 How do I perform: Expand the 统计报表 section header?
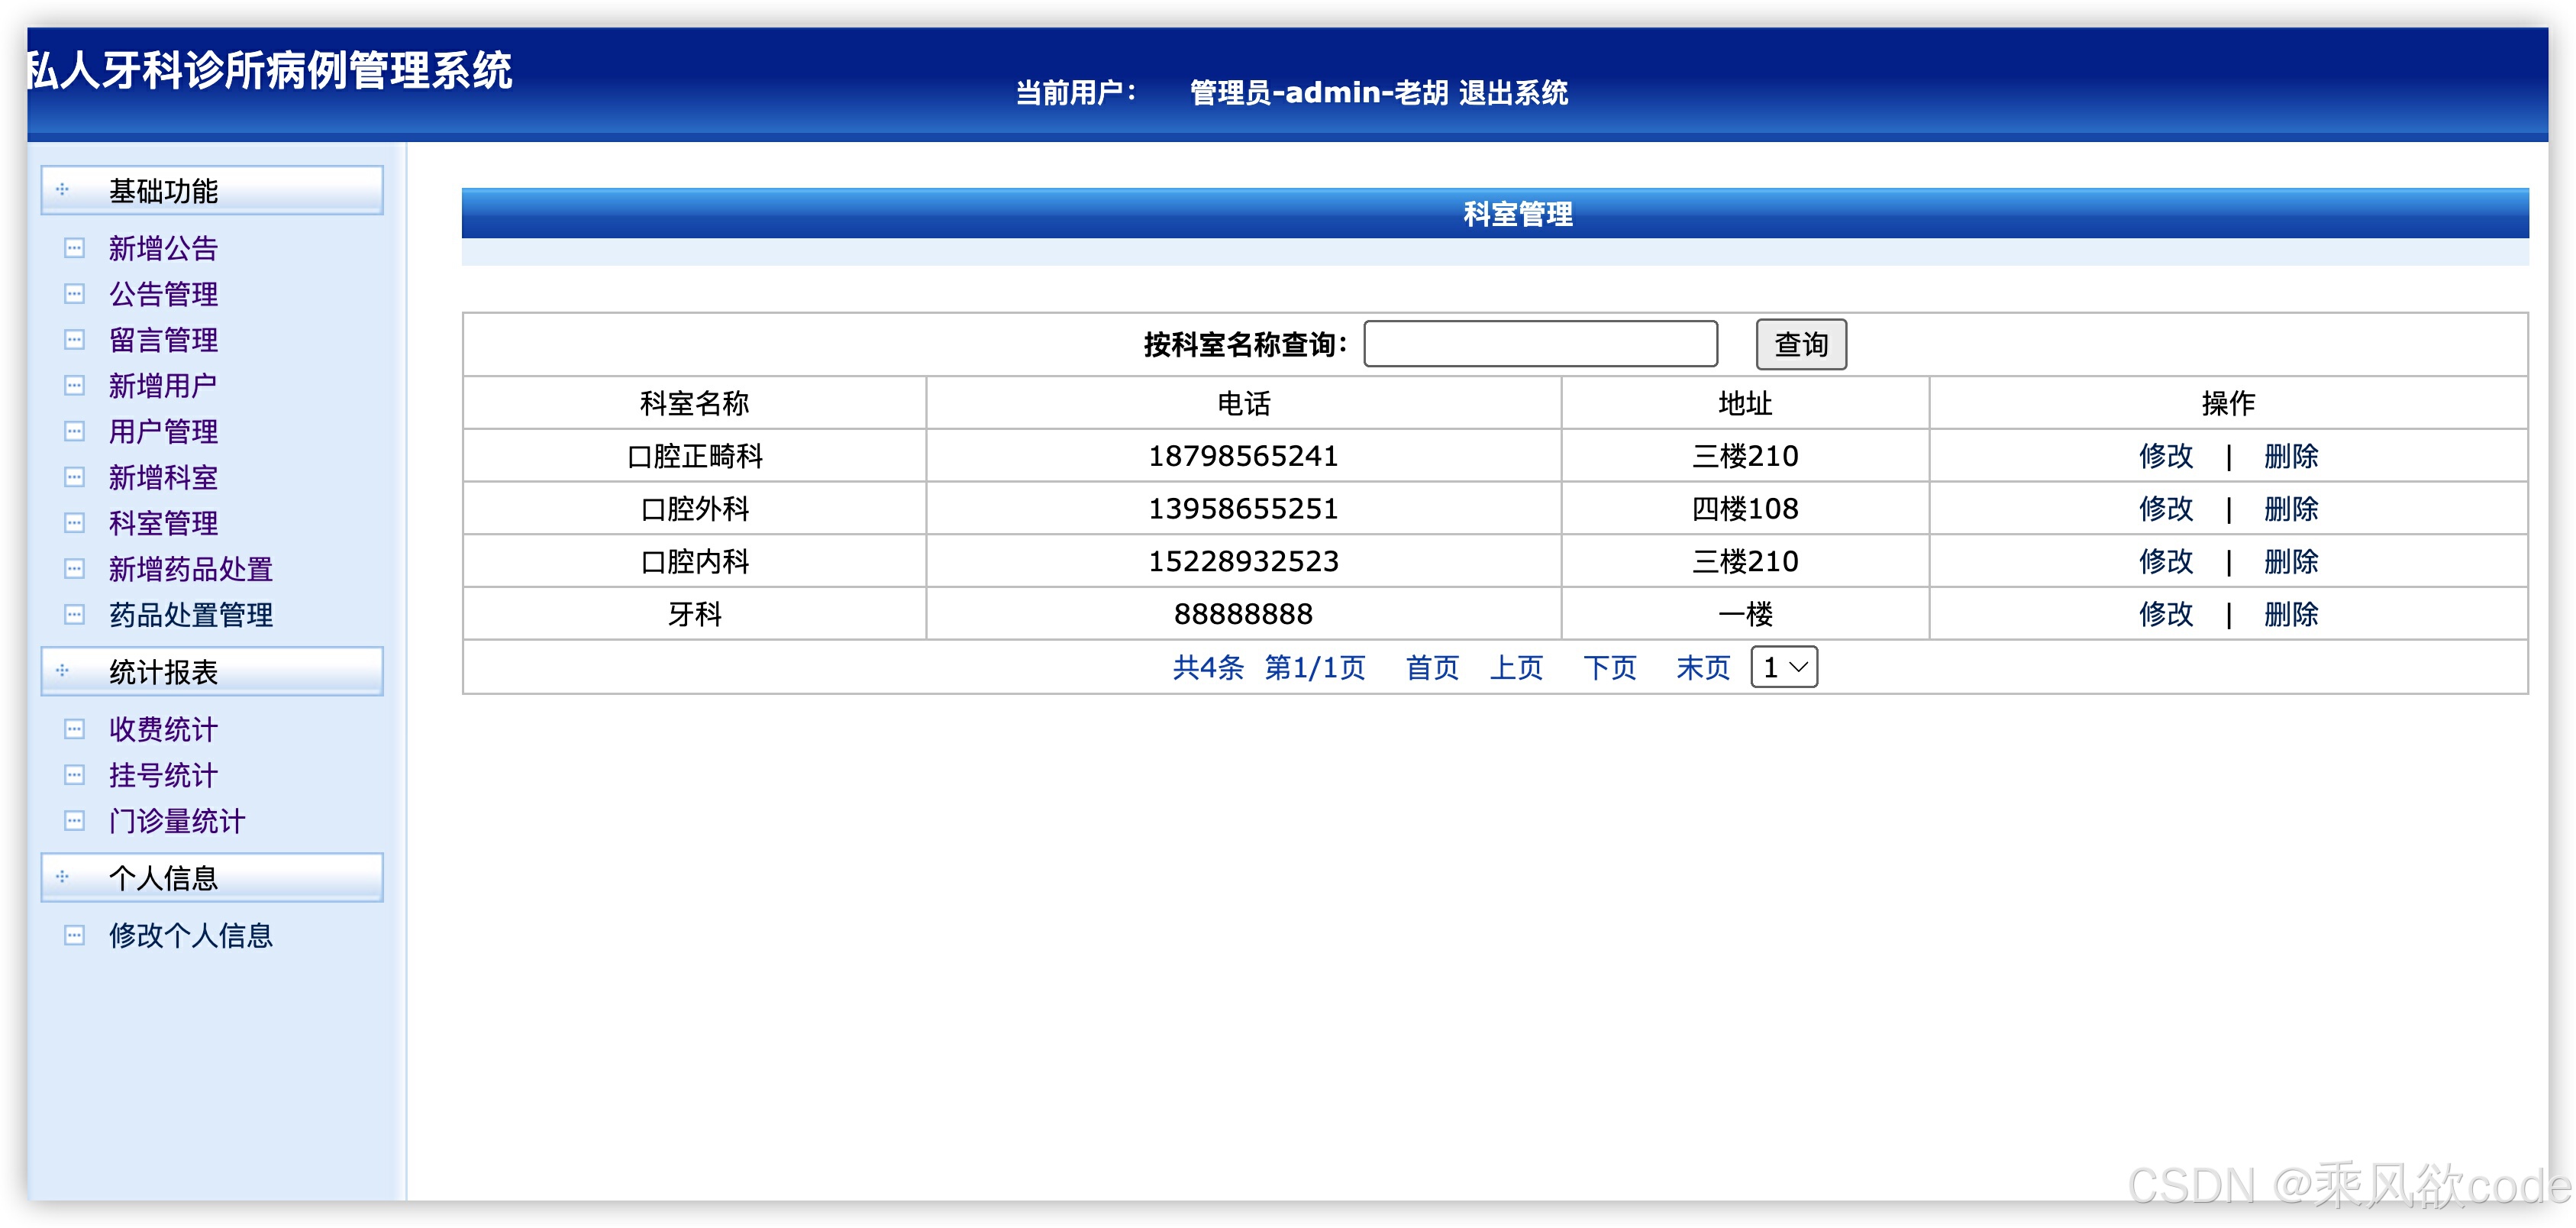[211, 671]
